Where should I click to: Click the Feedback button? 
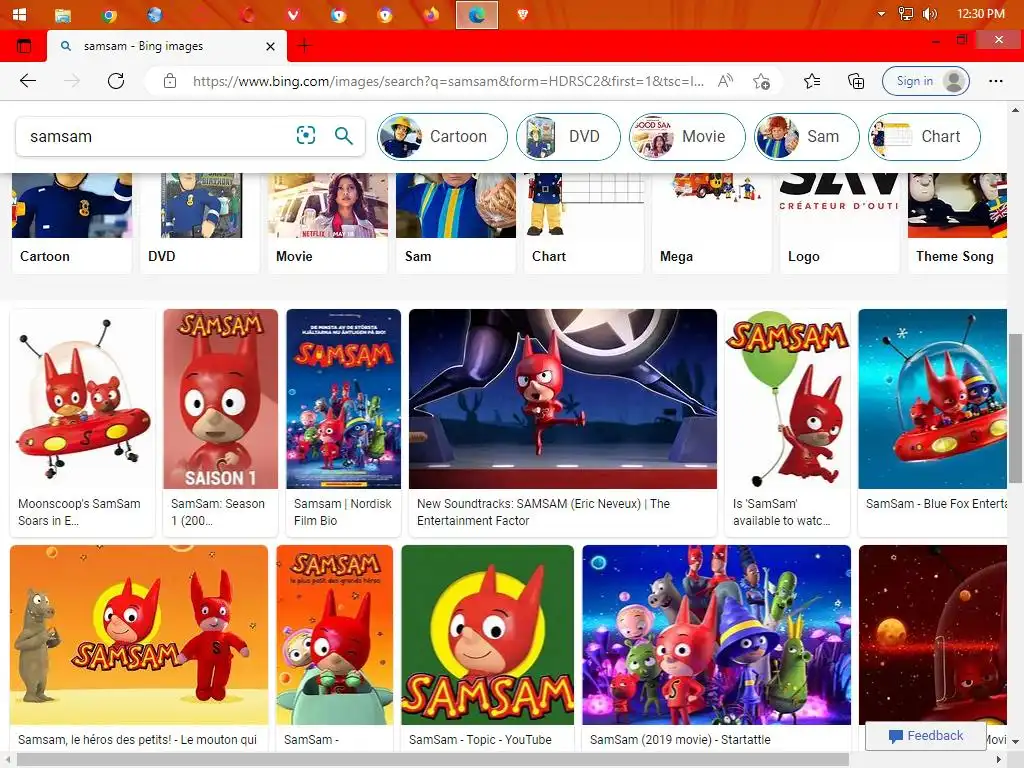926,735
